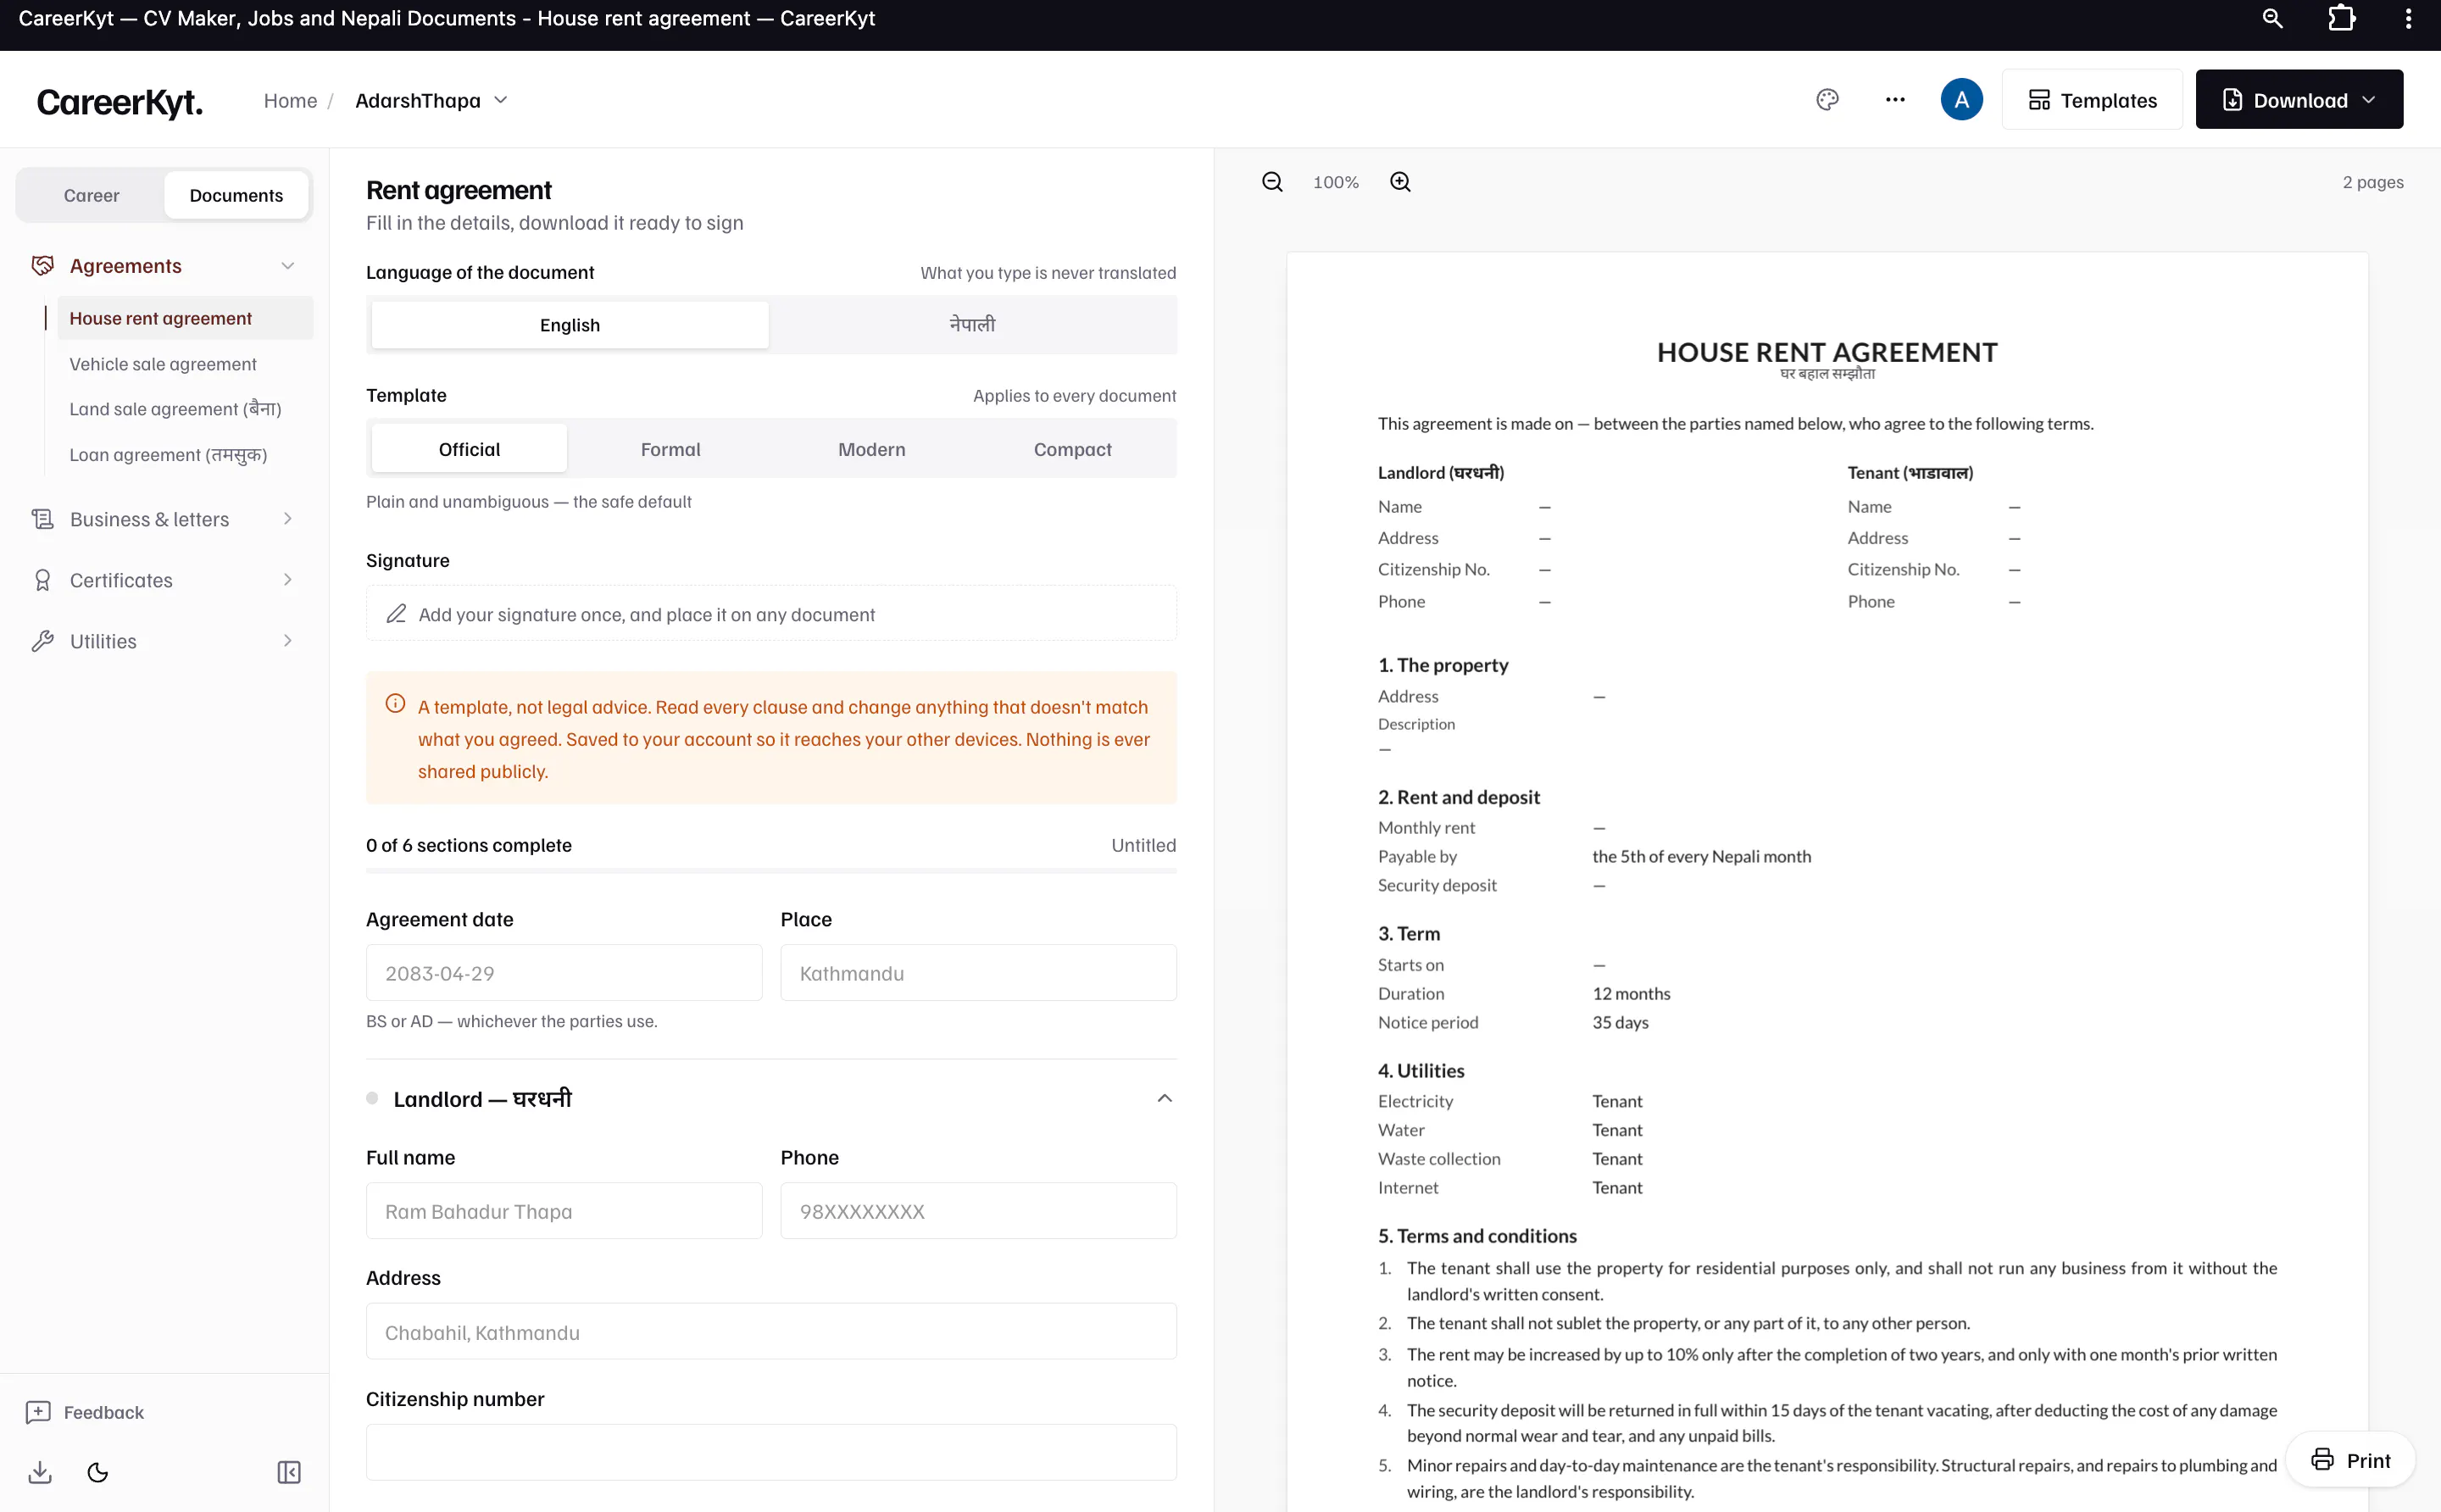Click '0 of 6 sections complete' text
Viewport: 2441px width, 1512px height.
[468, 845]
